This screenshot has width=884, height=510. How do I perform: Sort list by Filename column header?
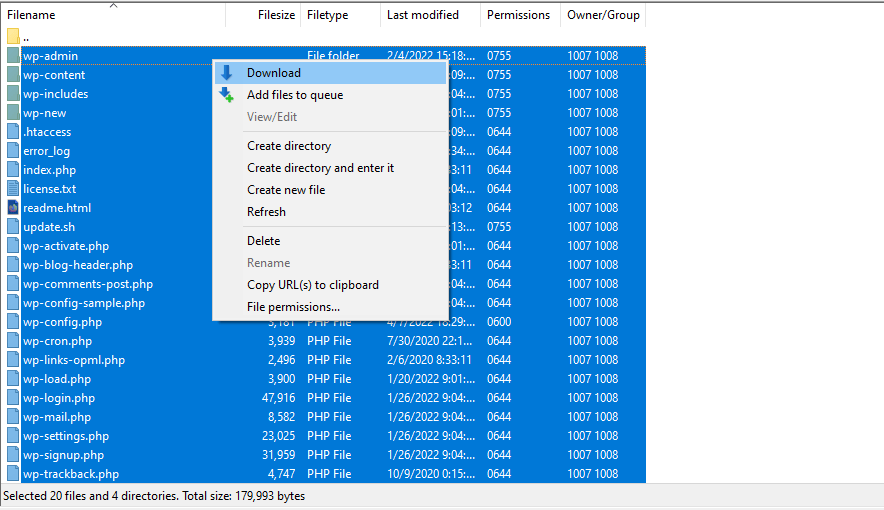[x=113, y=15]
